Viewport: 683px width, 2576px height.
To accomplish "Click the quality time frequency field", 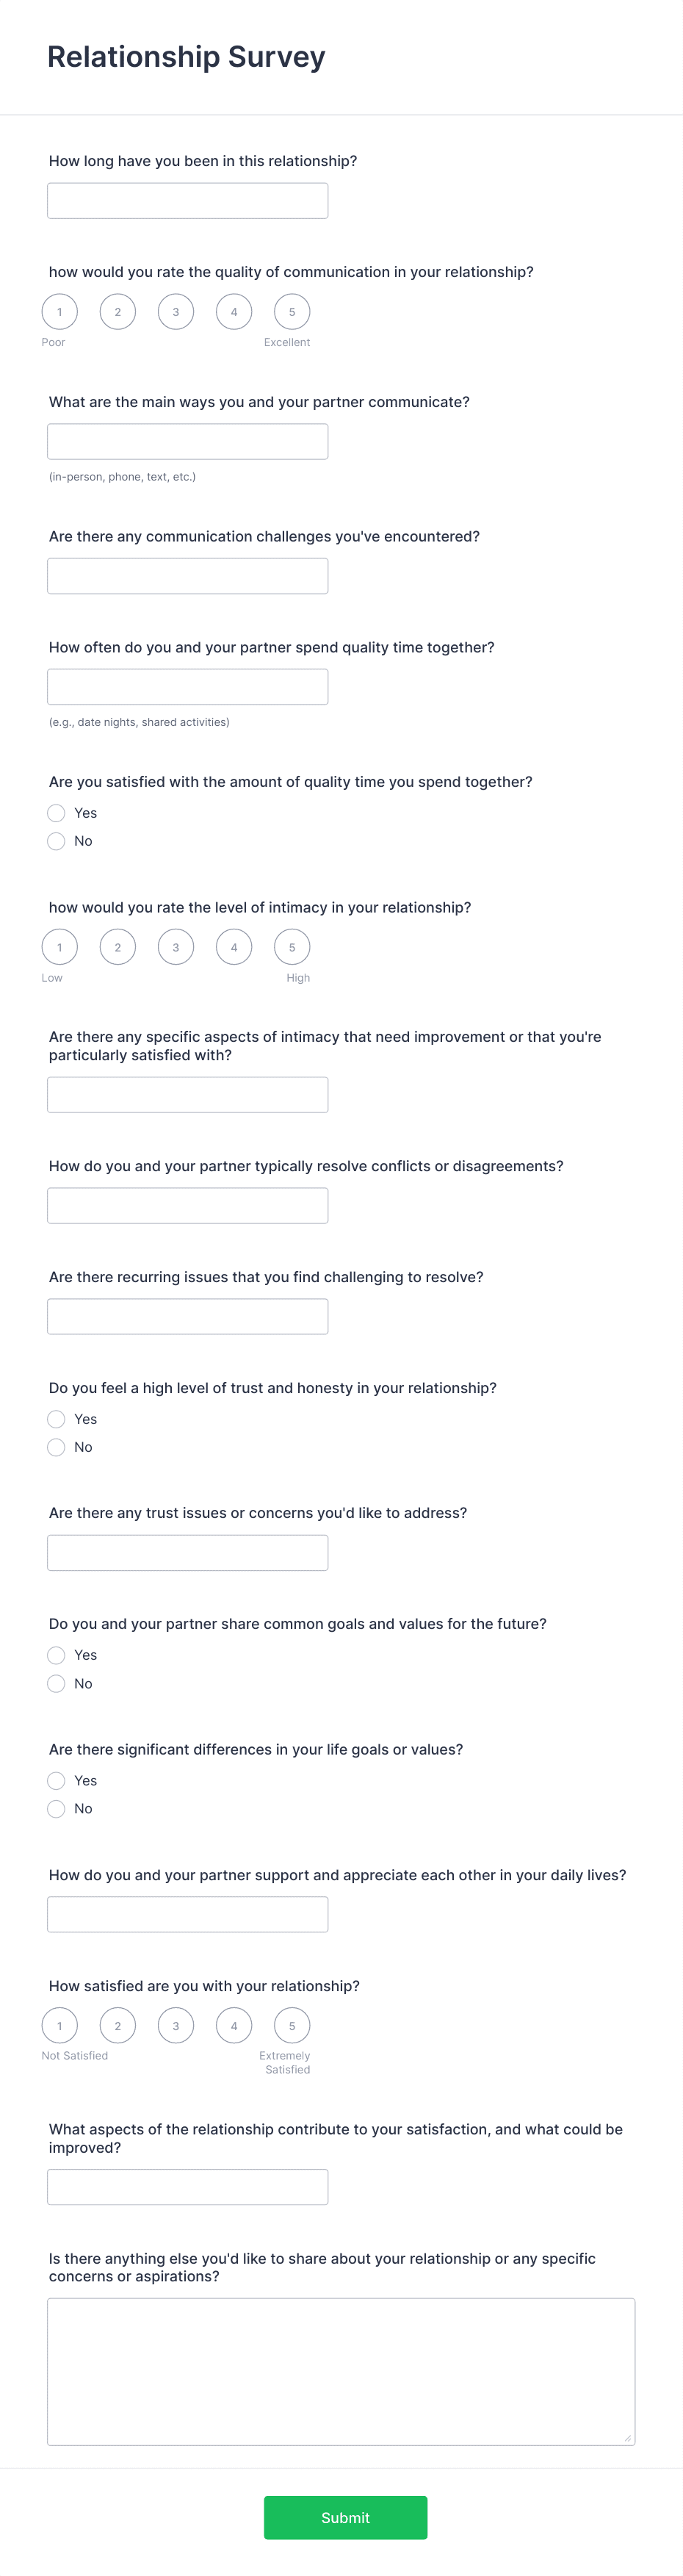I will 187,686.
